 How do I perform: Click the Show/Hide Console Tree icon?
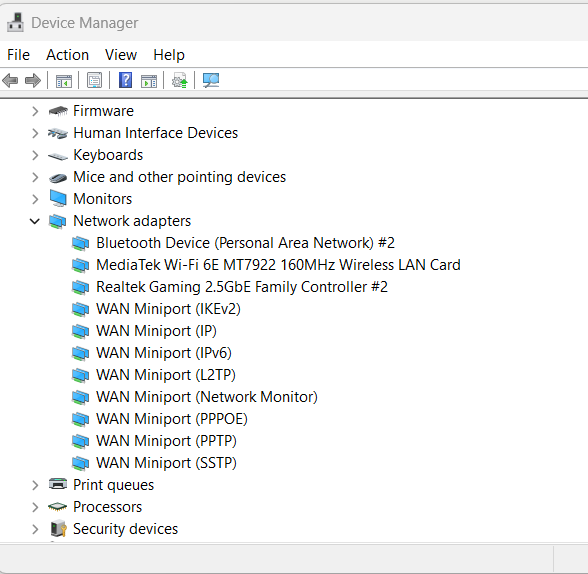tap(63, 81)
